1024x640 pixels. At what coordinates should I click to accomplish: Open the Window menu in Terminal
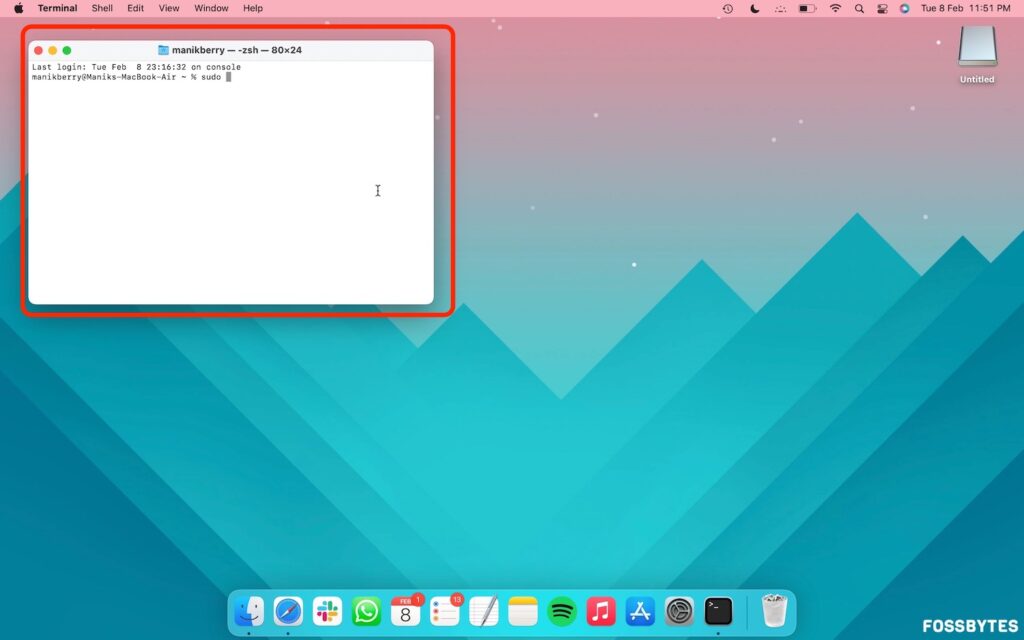(x=211, y=8)
